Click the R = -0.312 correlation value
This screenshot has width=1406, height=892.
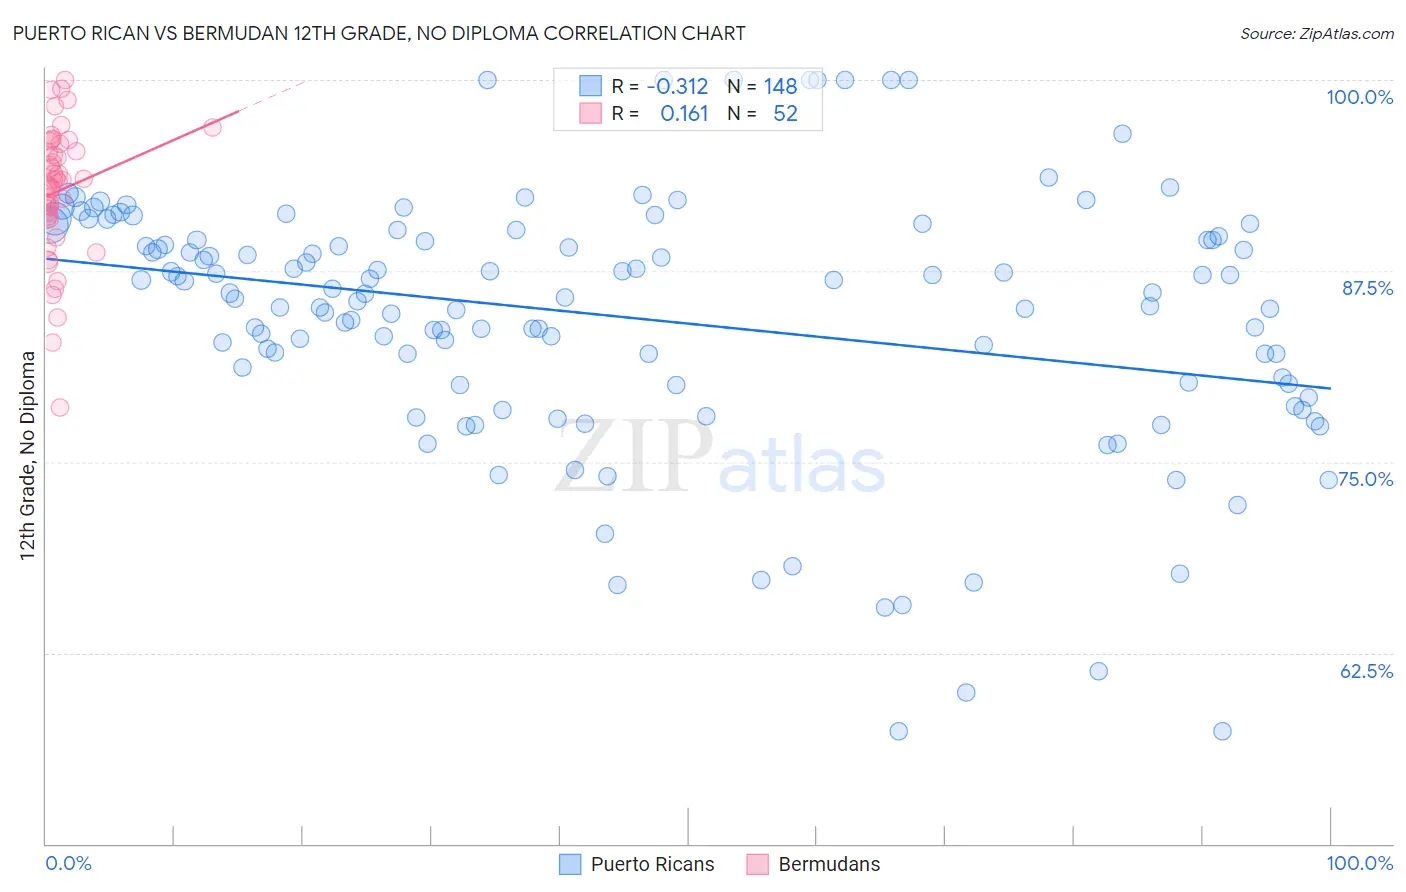point(660,87)
